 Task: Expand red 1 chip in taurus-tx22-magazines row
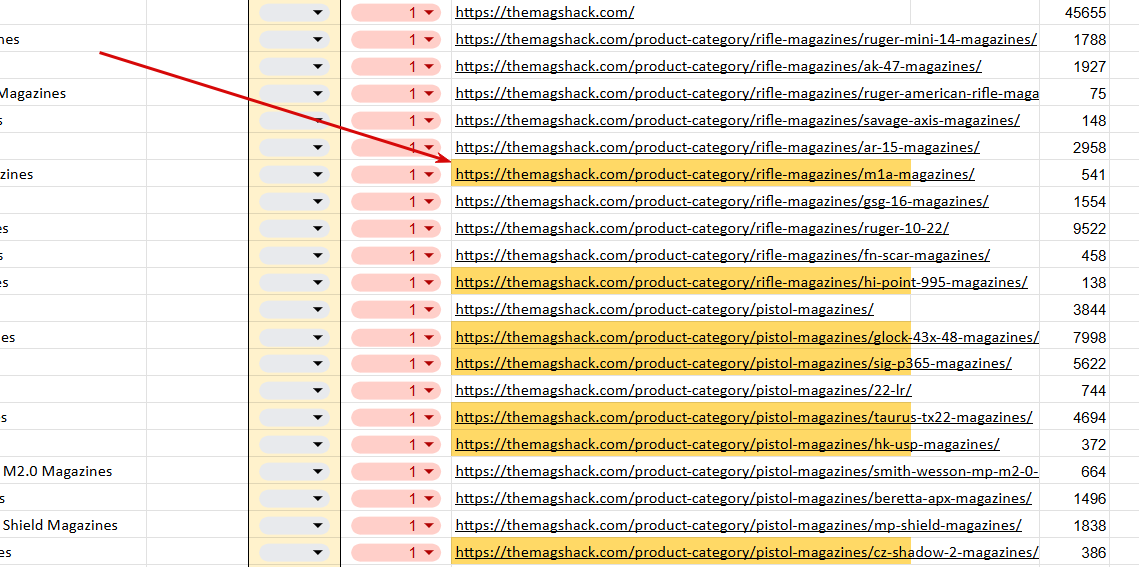pyautogui.click(x=396, y=417)
